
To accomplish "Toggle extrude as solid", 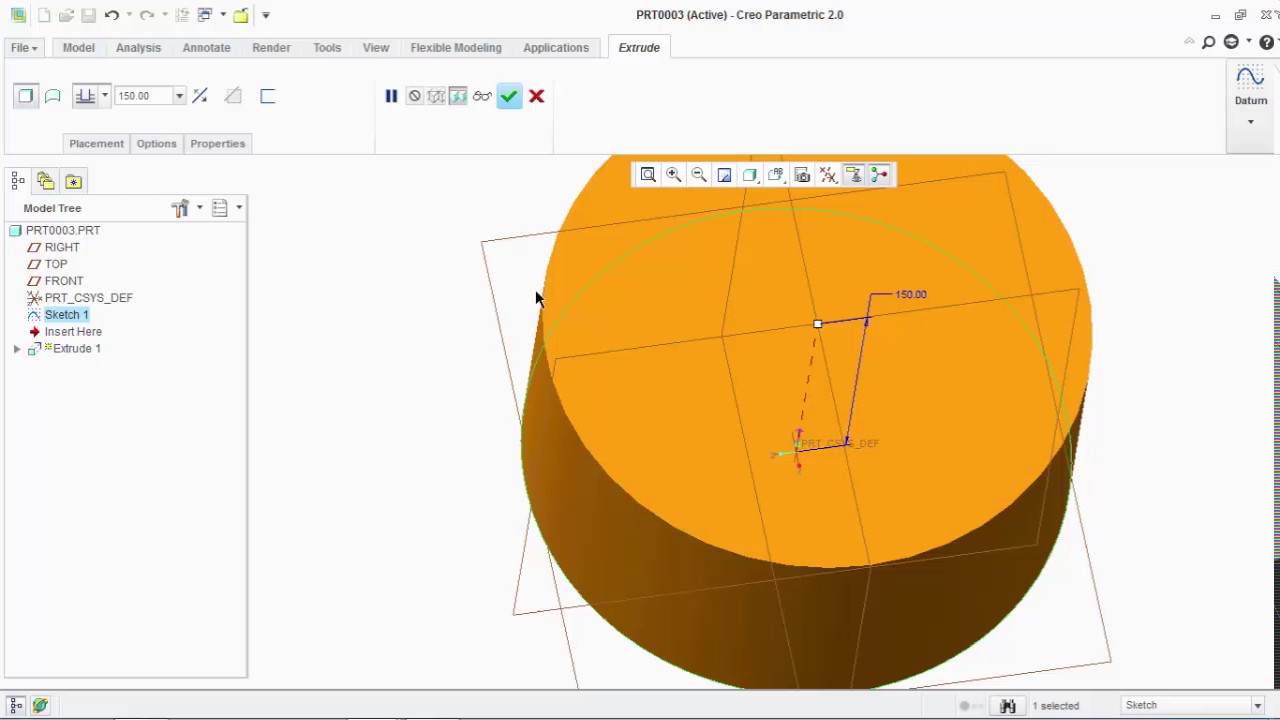I will click(x=26, y=95).
